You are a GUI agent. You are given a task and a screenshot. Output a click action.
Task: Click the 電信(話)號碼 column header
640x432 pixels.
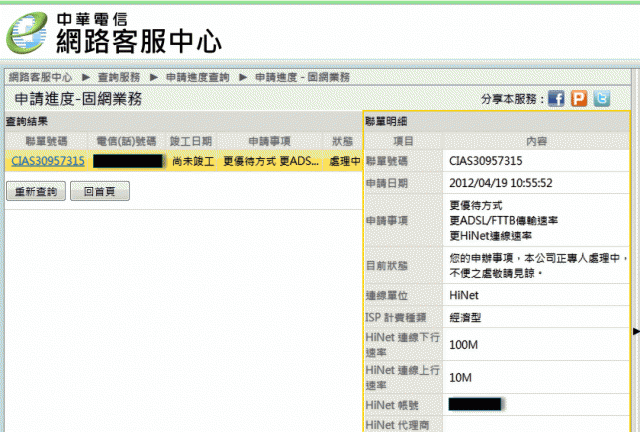[126, 141]
